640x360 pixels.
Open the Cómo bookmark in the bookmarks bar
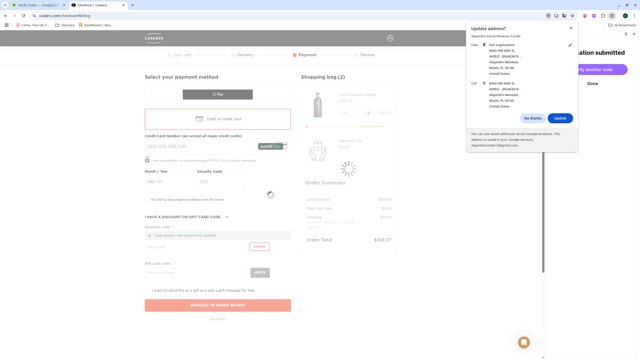click(x=32, y=25)
